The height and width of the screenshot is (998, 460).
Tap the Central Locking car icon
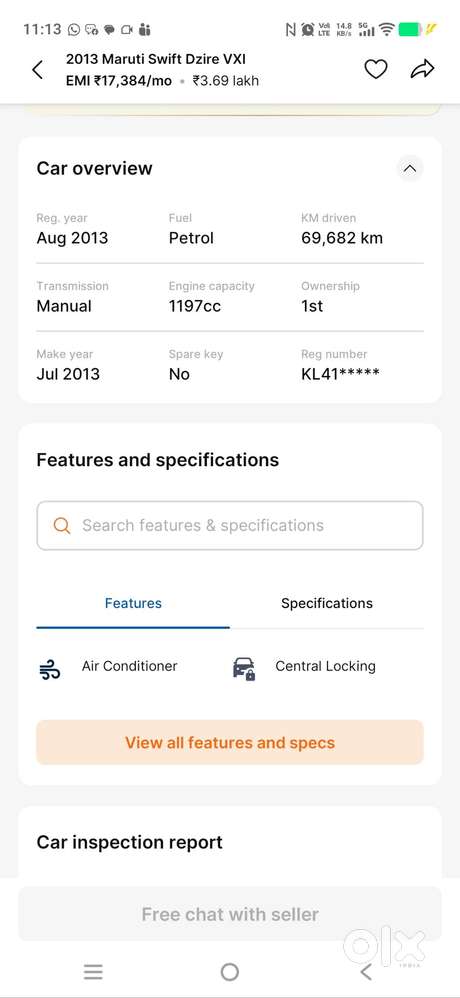click(x=244, y=669)
